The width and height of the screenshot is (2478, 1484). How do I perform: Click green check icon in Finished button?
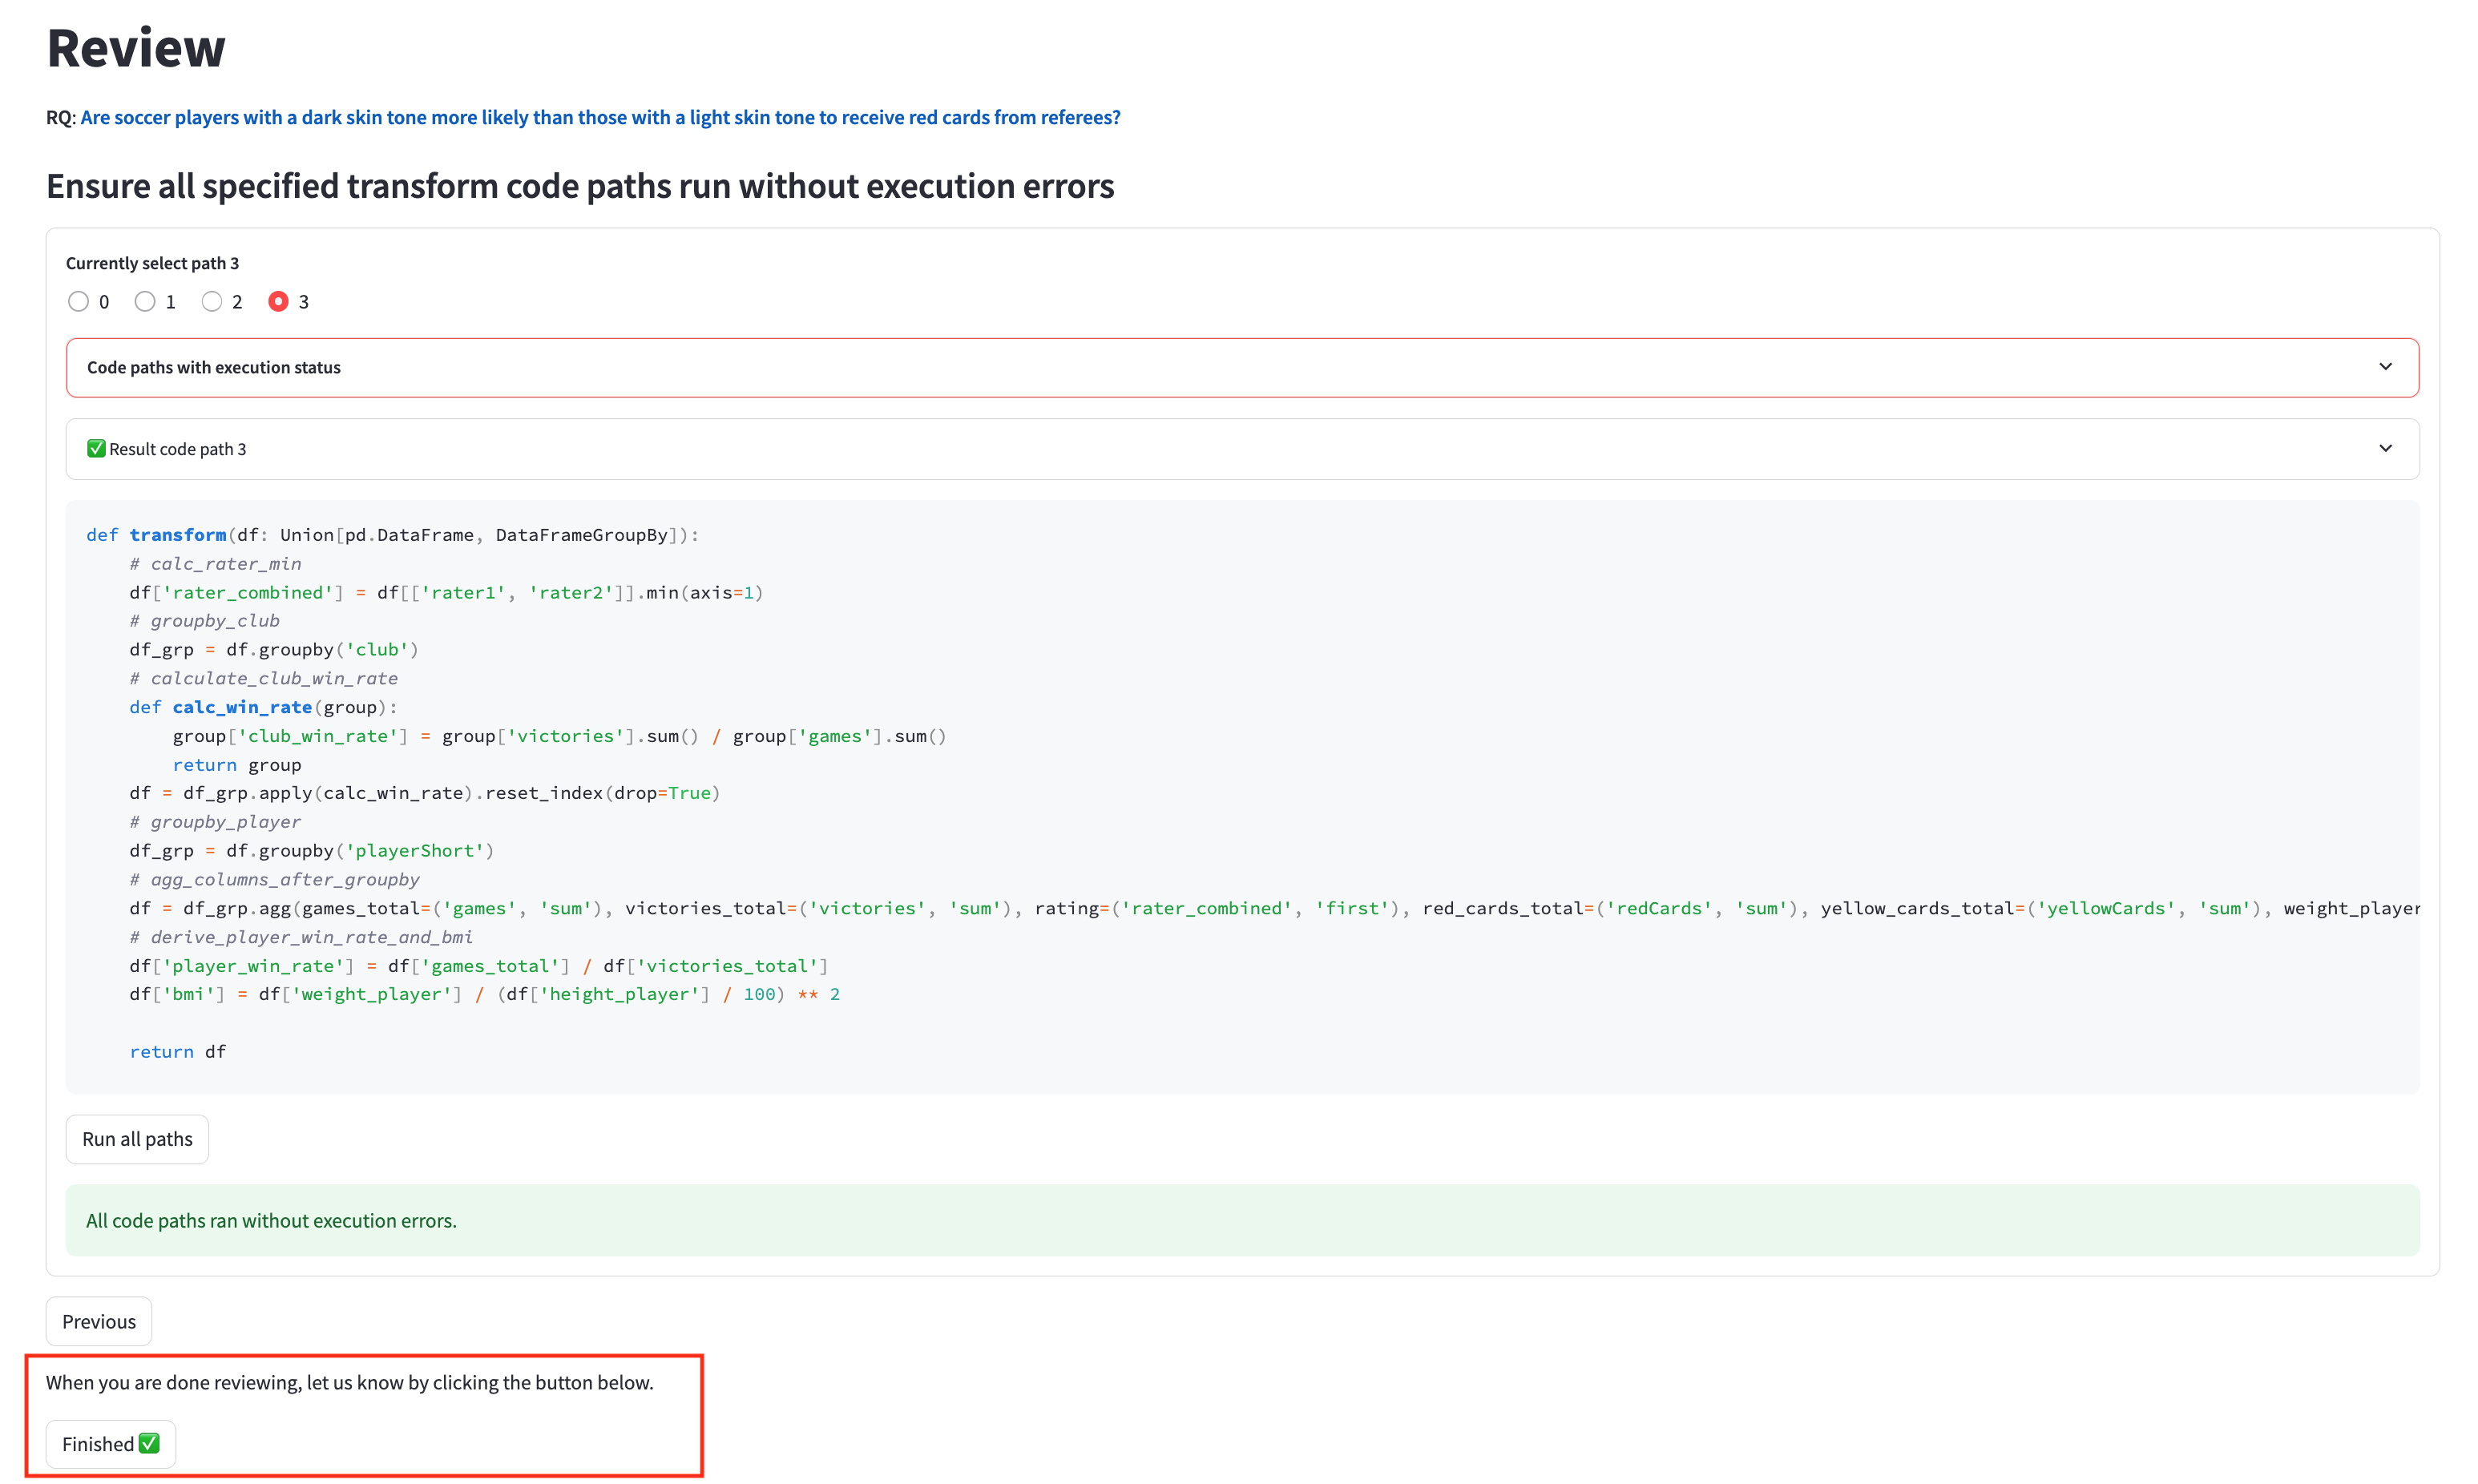pyautogui.click(x=149, y=1443)
